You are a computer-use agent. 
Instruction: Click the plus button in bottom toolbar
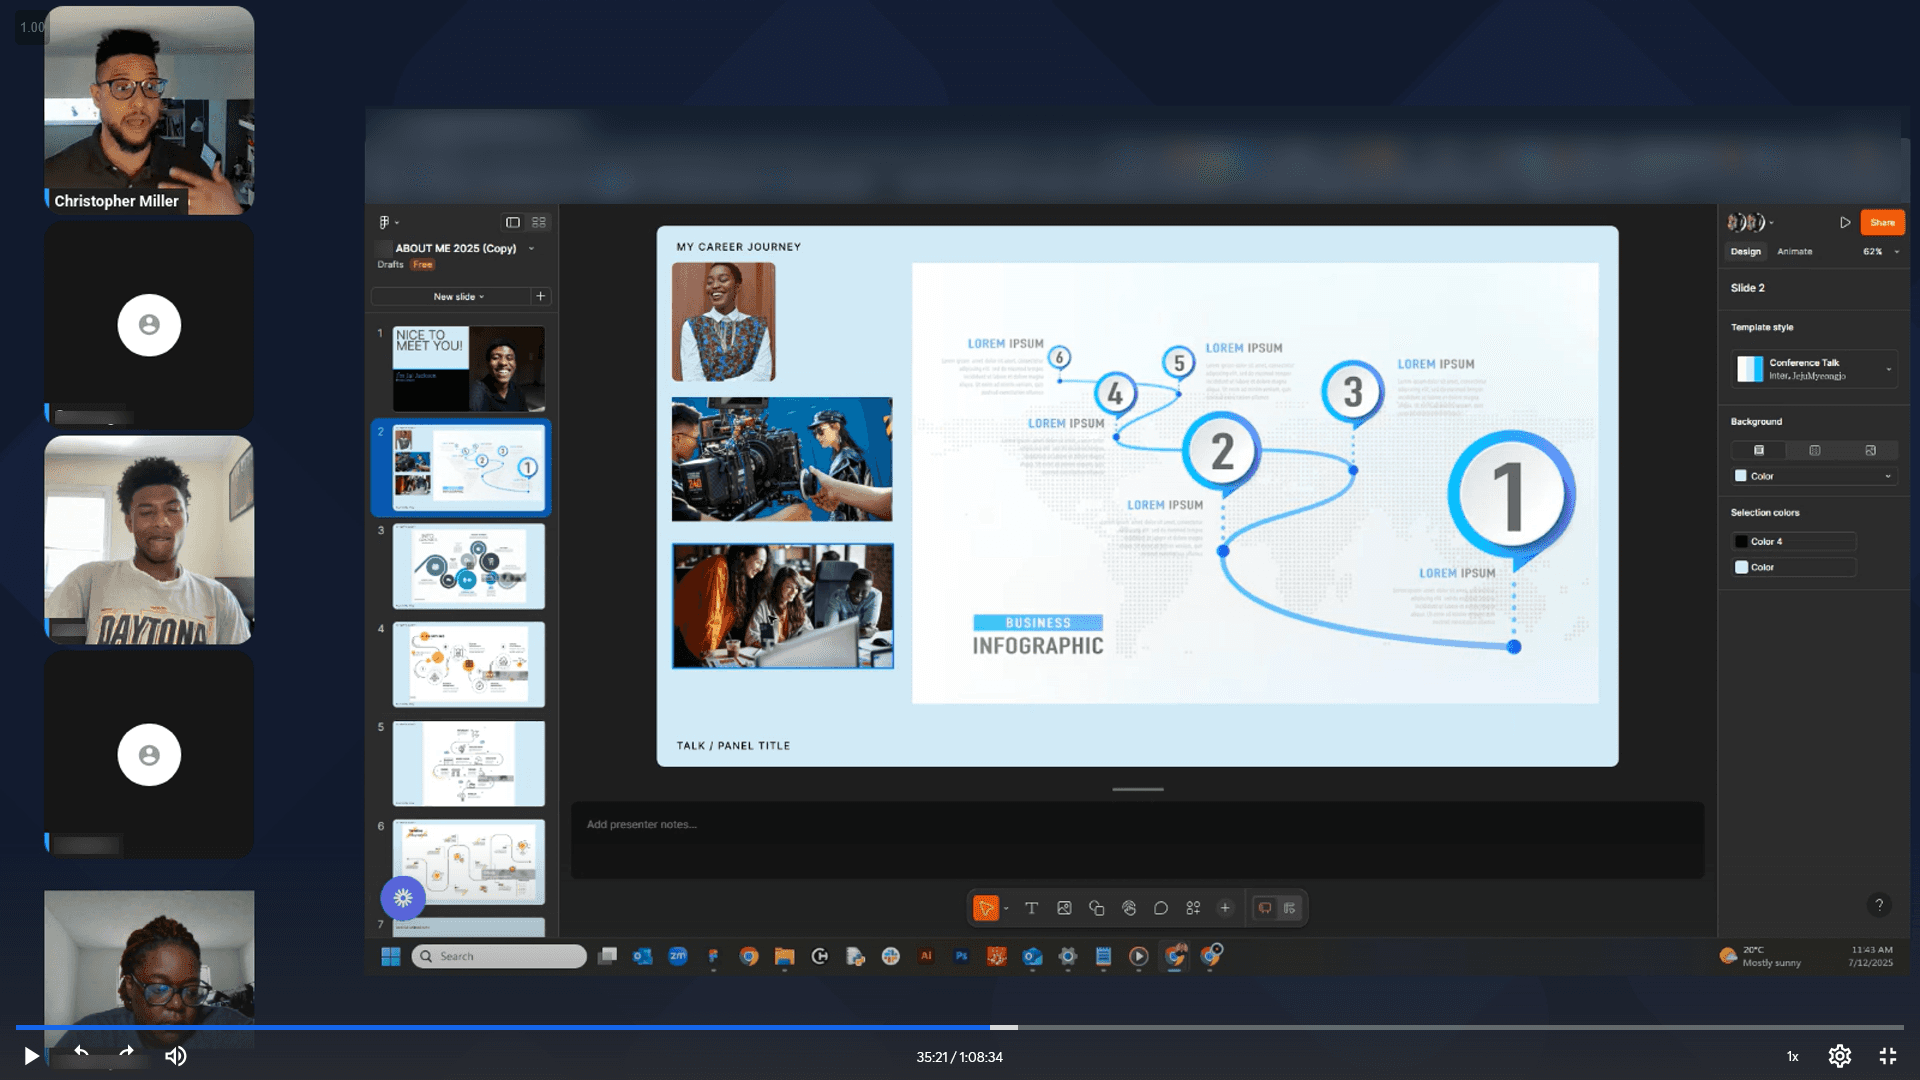coord(1225,908)
